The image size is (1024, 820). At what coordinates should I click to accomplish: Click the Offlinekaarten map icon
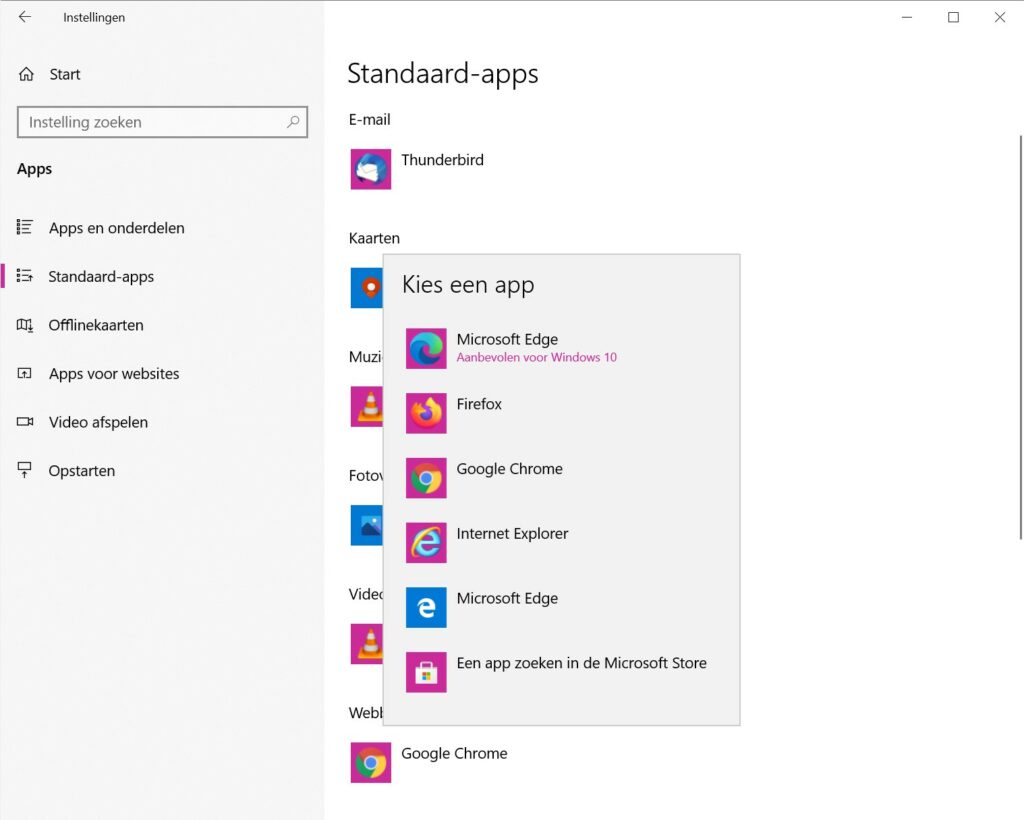click(x=25, y=324)
